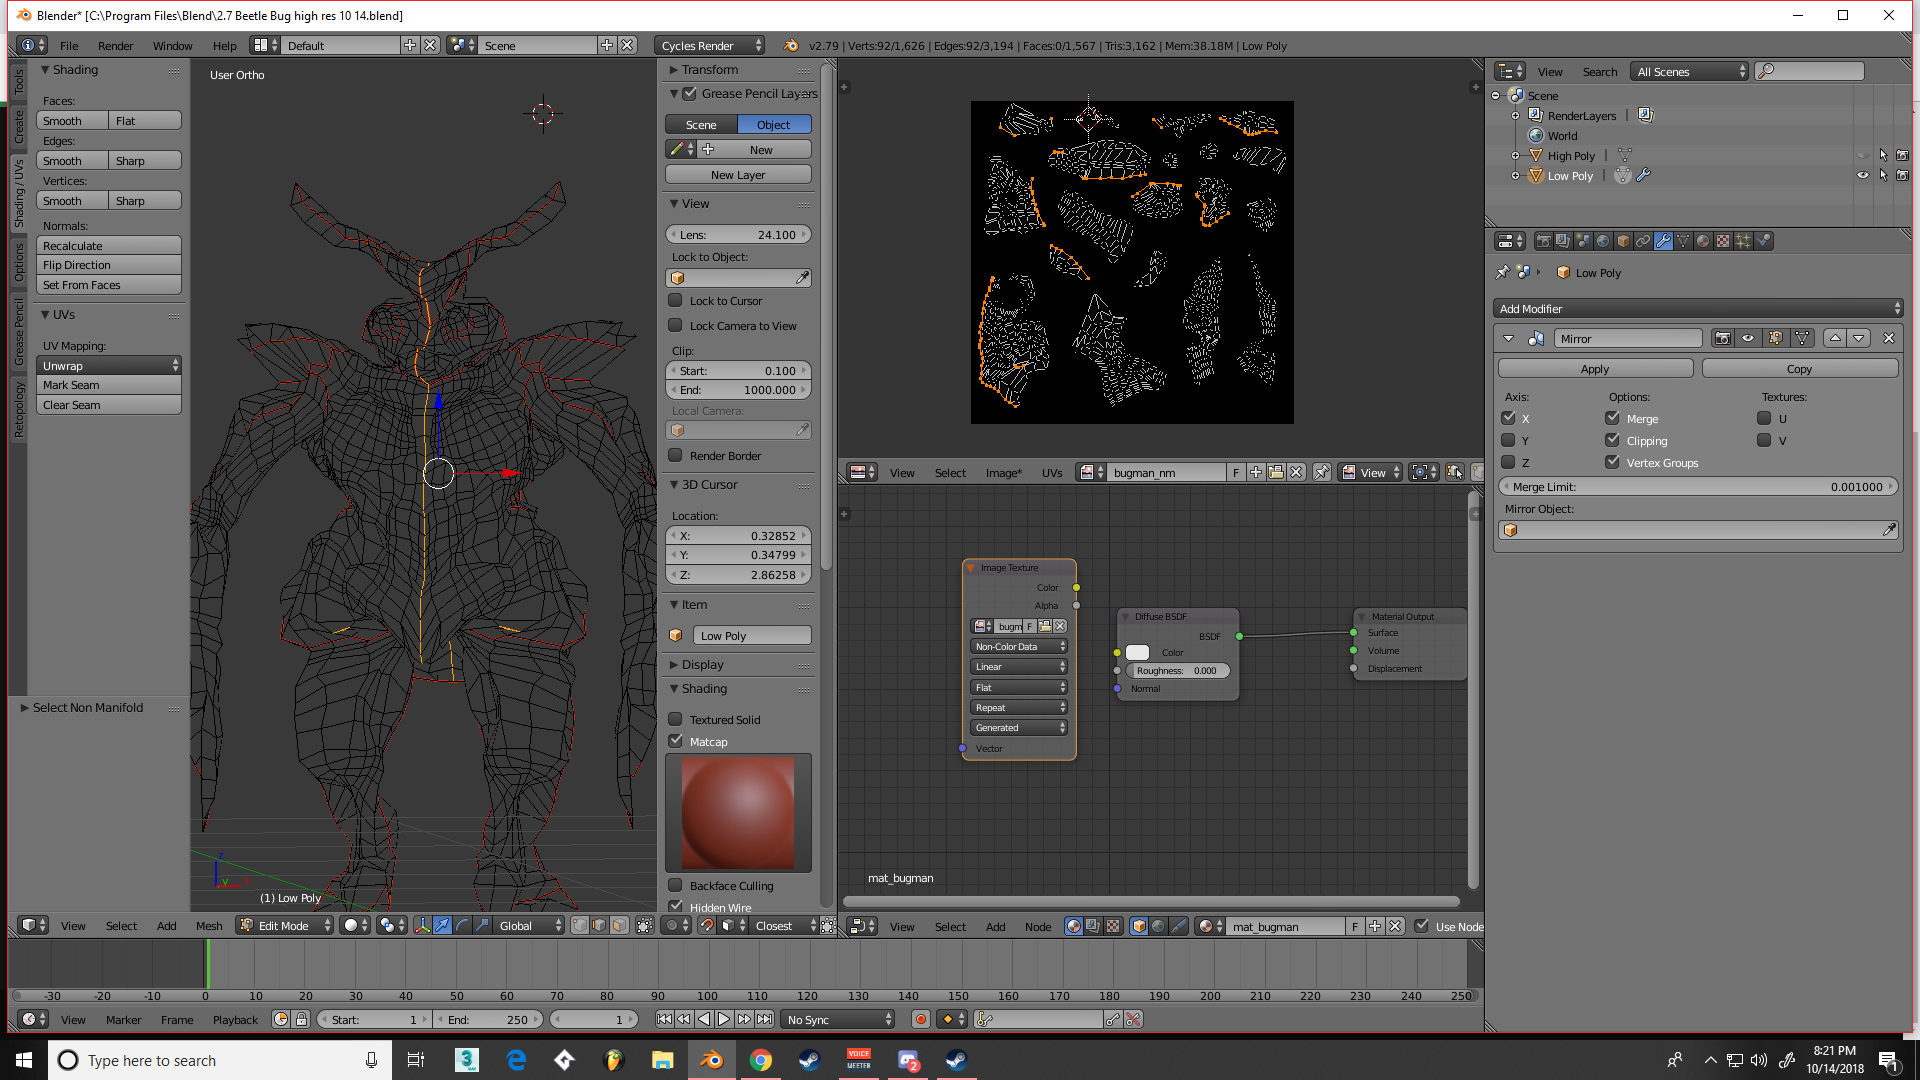
Task: Toggle limit selection to visible
Action: [645, 926]
